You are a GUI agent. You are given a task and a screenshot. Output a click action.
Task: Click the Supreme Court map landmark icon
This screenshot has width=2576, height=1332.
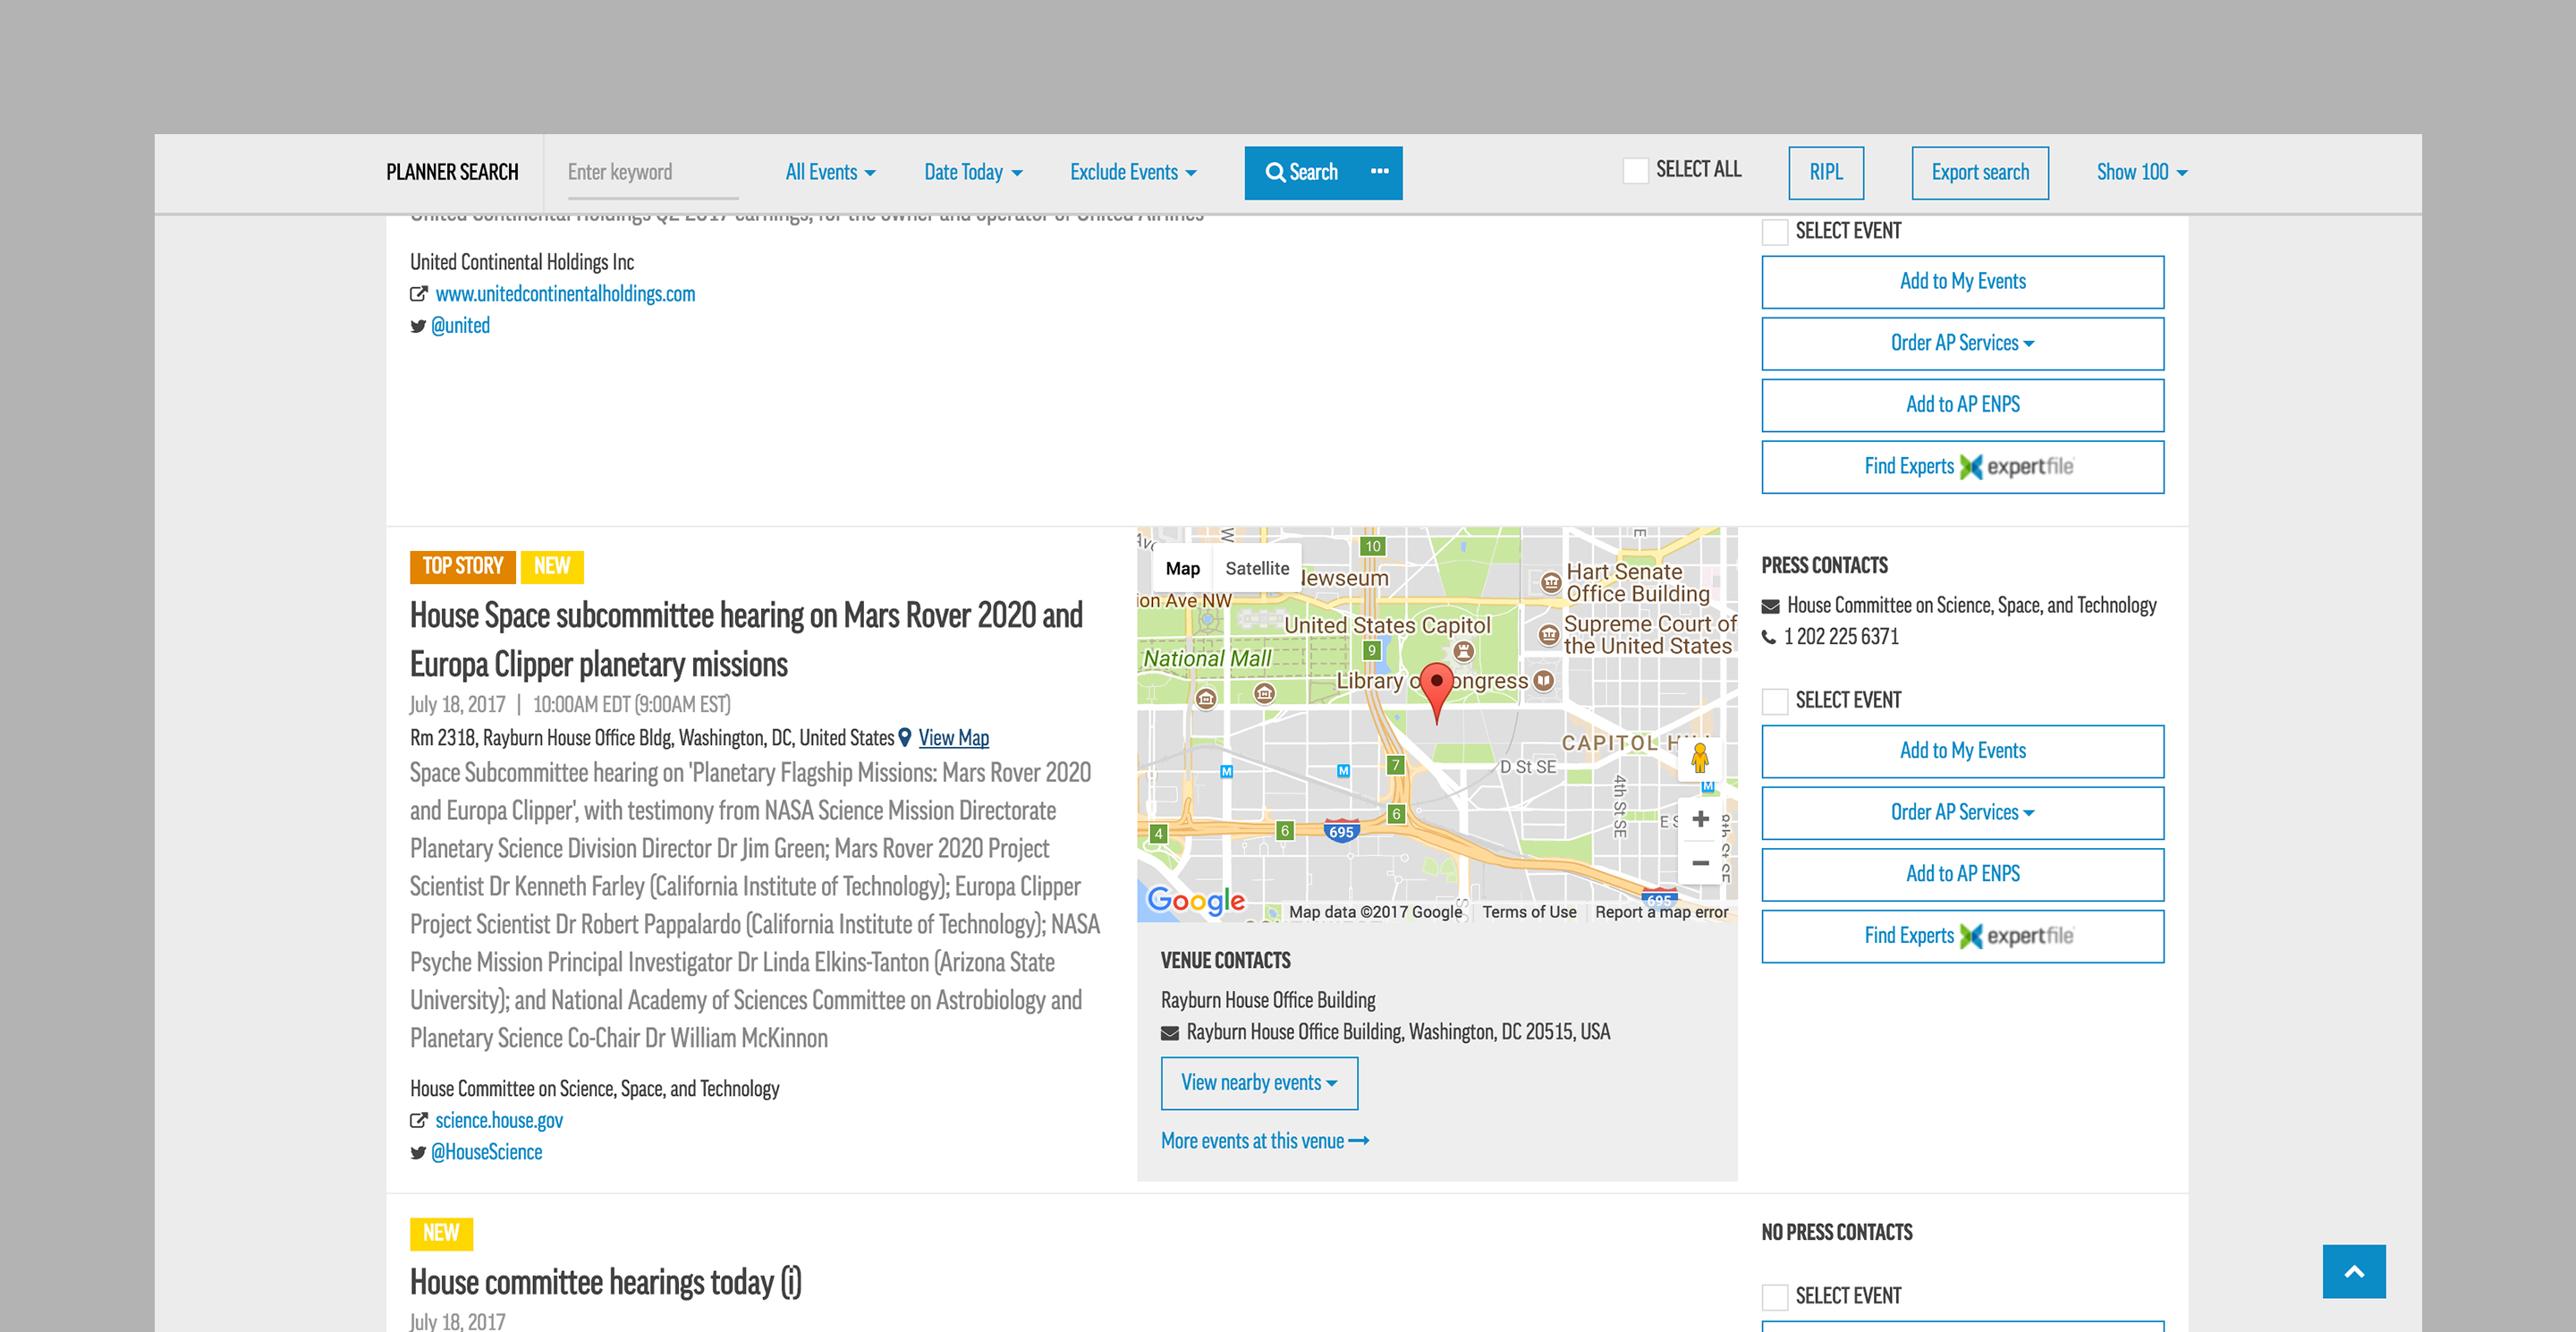(1548, 634)
